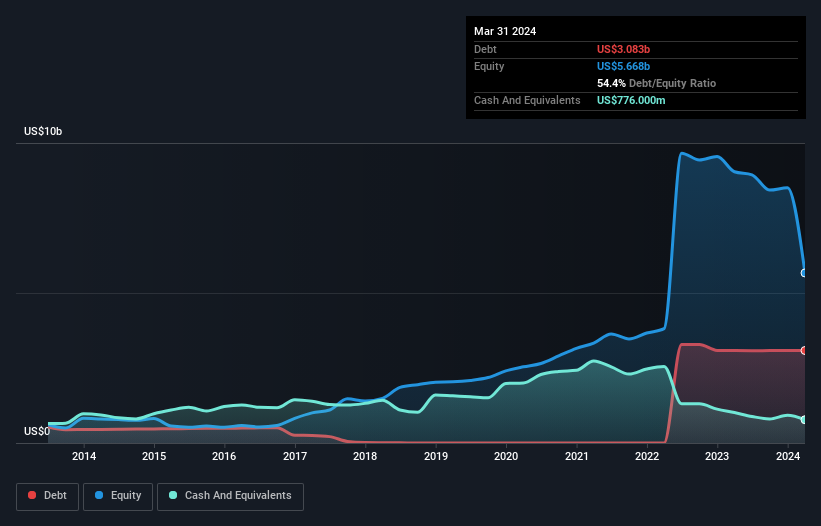Click the 2015 x-axis label

tap(154, 456)
